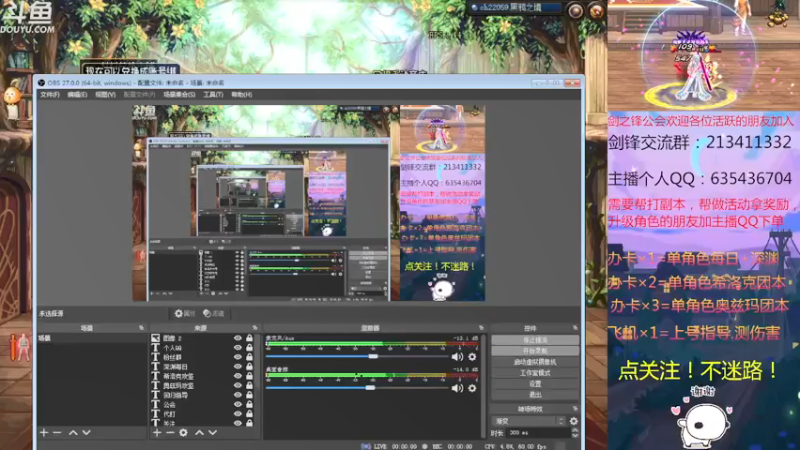
Task: Open the 场景集合(S) menu
Action: (179, 95)
